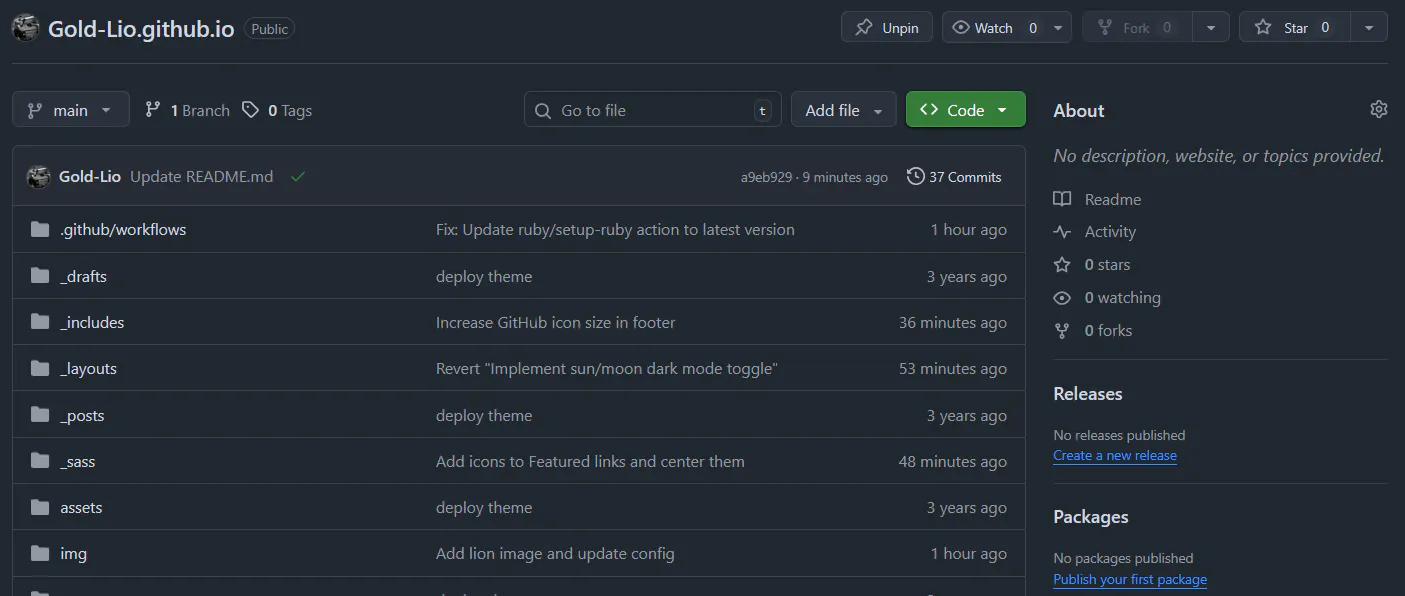The height and width of the screenshot is (596, 1405).
Task: View the 0 Tags page
Action: click(278, 110)
